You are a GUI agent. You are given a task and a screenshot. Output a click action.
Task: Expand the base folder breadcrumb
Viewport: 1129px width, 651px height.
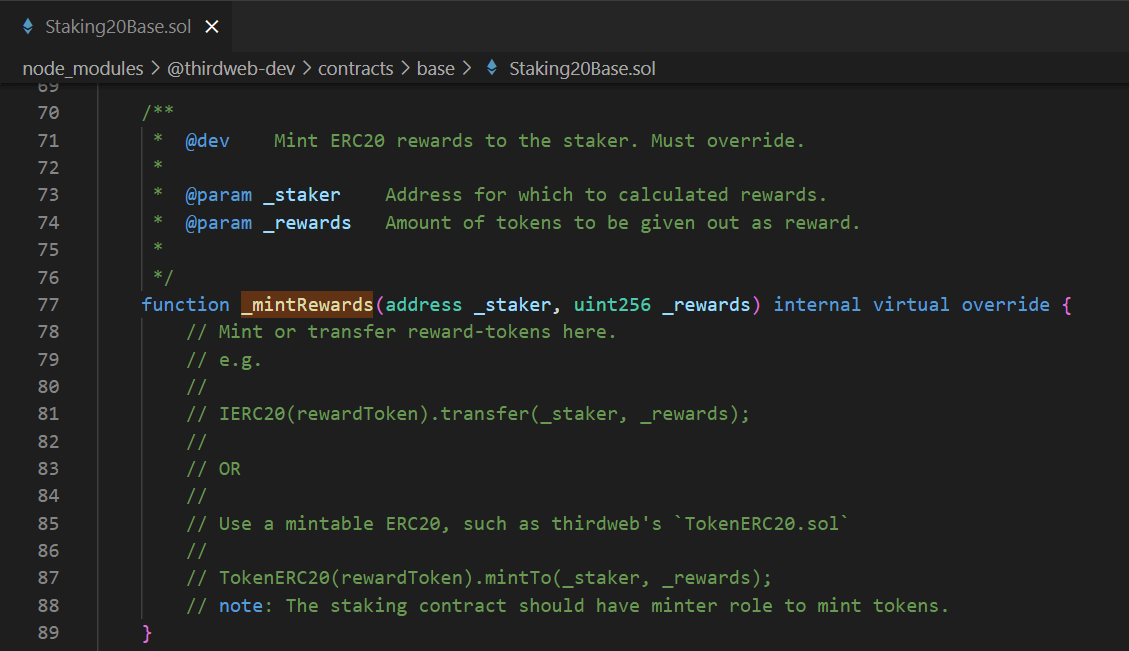click(x=436, y=68)
